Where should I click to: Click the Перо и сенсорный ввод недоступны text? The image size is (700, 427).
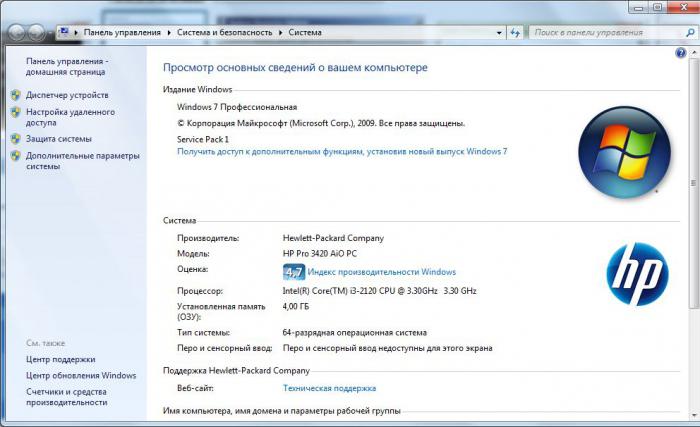[388, 348]
